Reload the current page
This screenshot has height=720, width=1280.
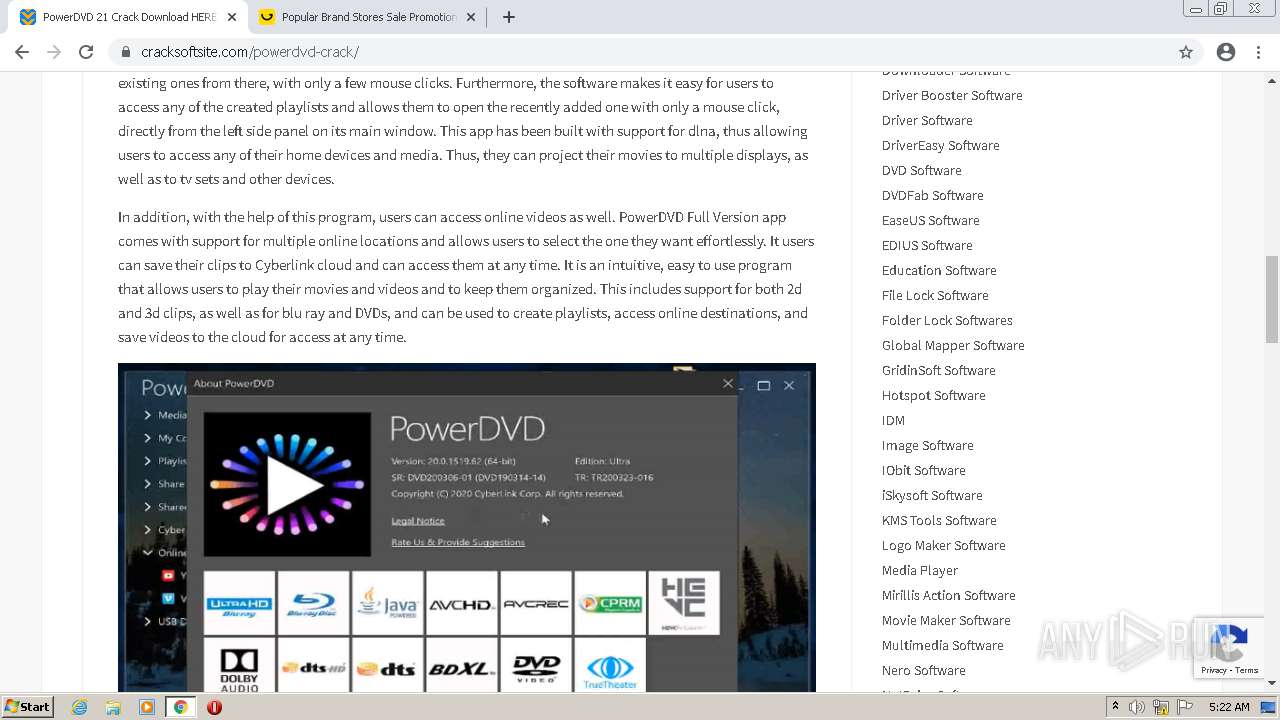(x=86, y=52)
